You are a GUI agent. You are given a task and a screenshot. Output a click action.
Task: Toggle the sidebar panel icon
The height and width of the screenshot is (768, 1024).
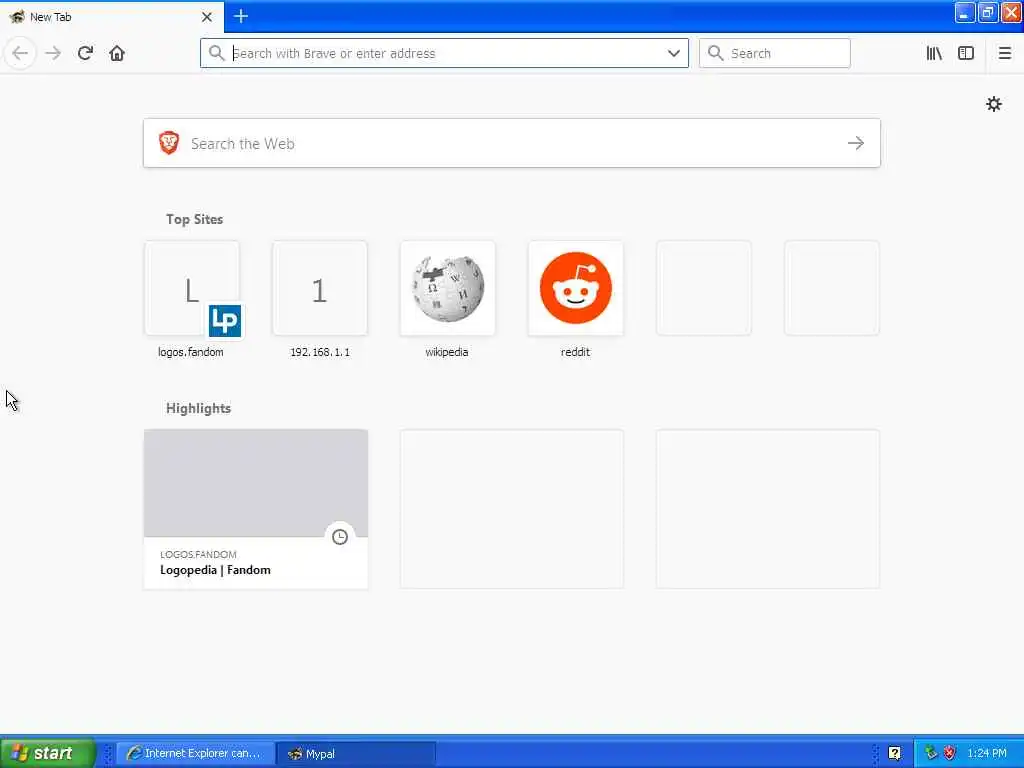pyautogui.click(x=966, y=53)
